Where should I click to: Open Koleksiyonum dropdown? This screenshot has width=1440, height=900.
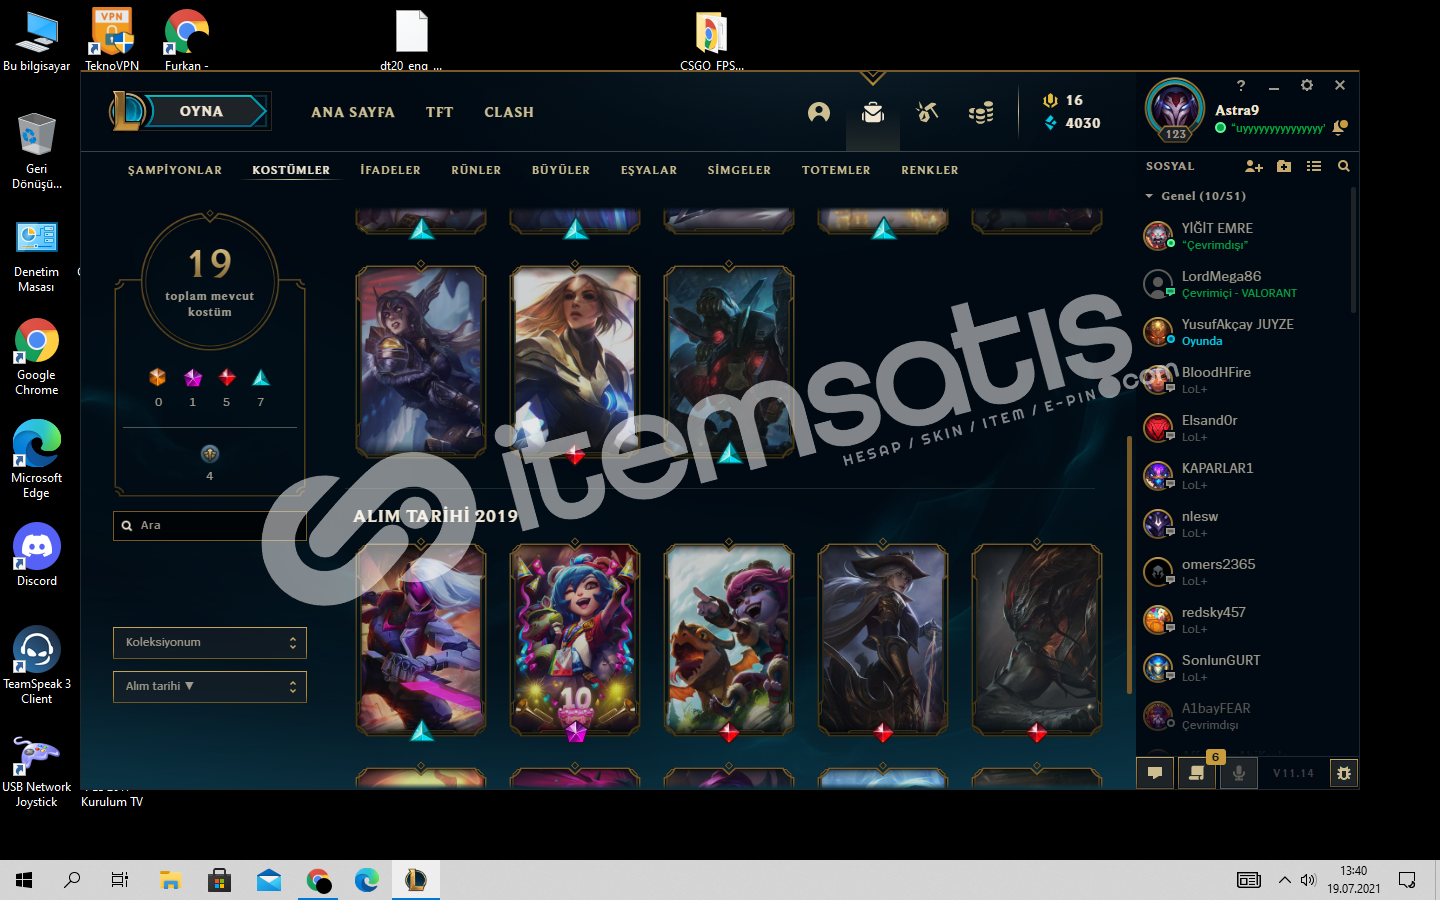[210, 642]
